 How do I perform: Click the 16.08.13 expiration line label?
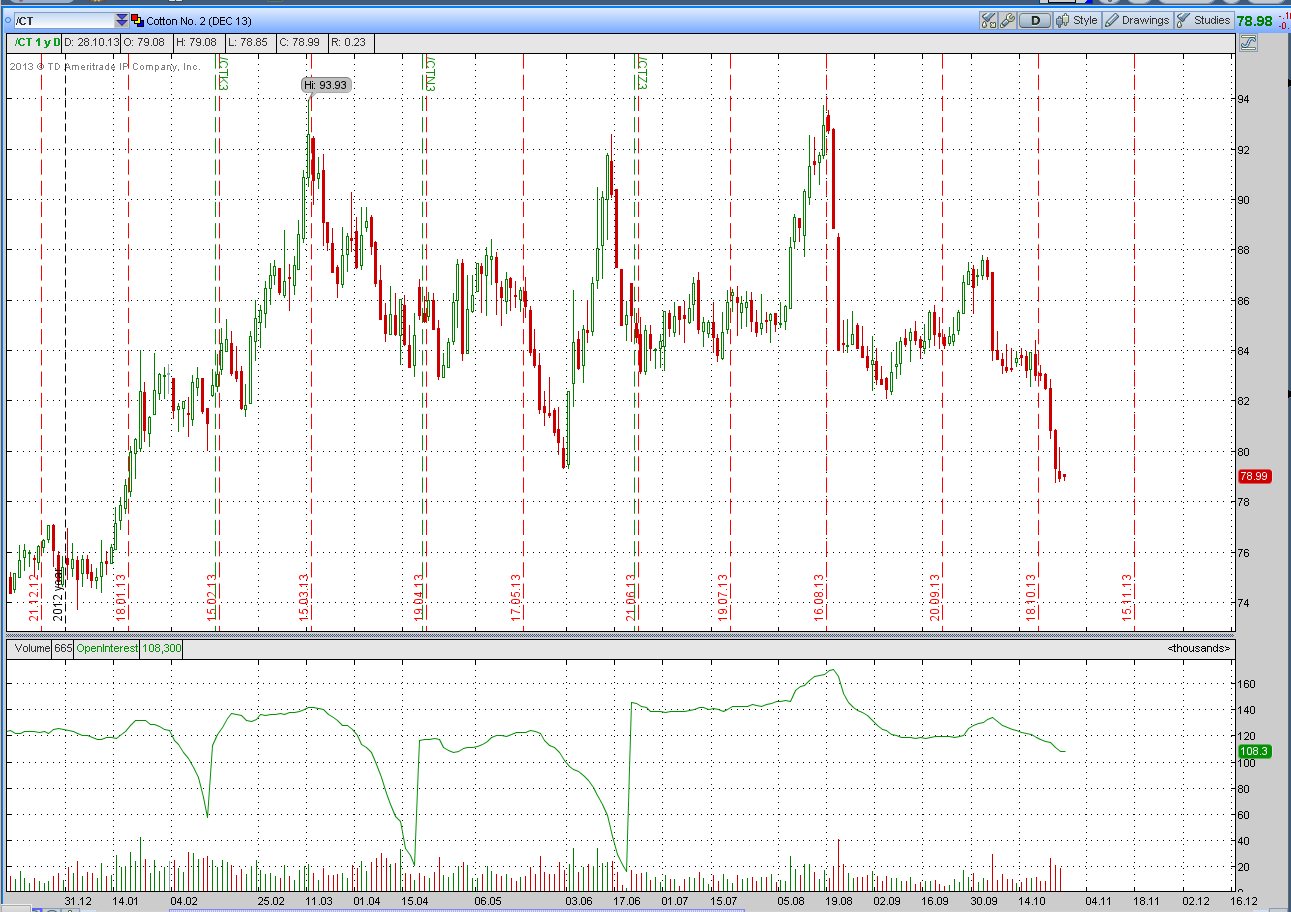[819, 598]
